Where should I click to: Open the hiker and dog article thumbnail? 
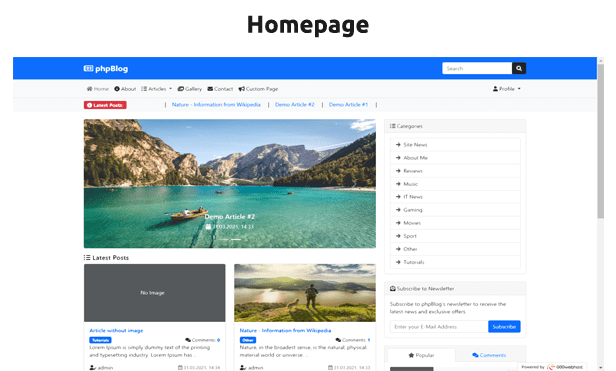click(x=305, y=293)
